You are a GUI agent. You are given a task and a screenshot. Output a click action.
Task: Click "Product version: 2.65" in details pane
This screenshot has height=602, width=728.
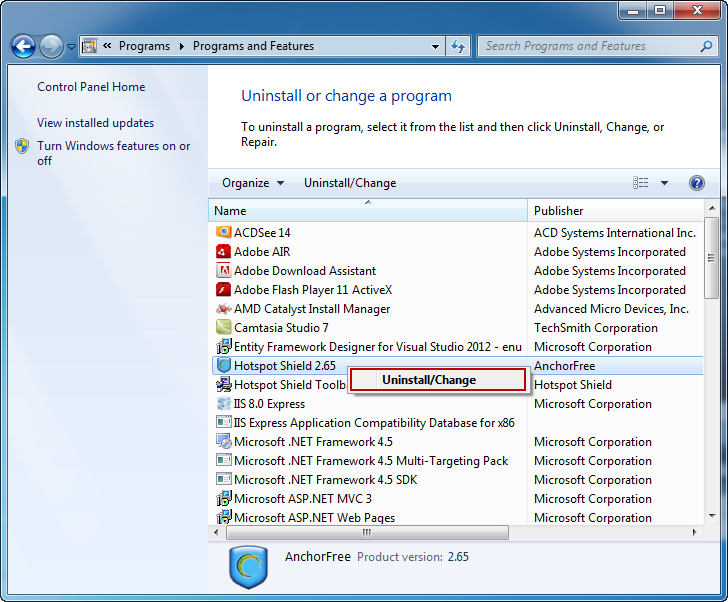[x=413, y=557]
